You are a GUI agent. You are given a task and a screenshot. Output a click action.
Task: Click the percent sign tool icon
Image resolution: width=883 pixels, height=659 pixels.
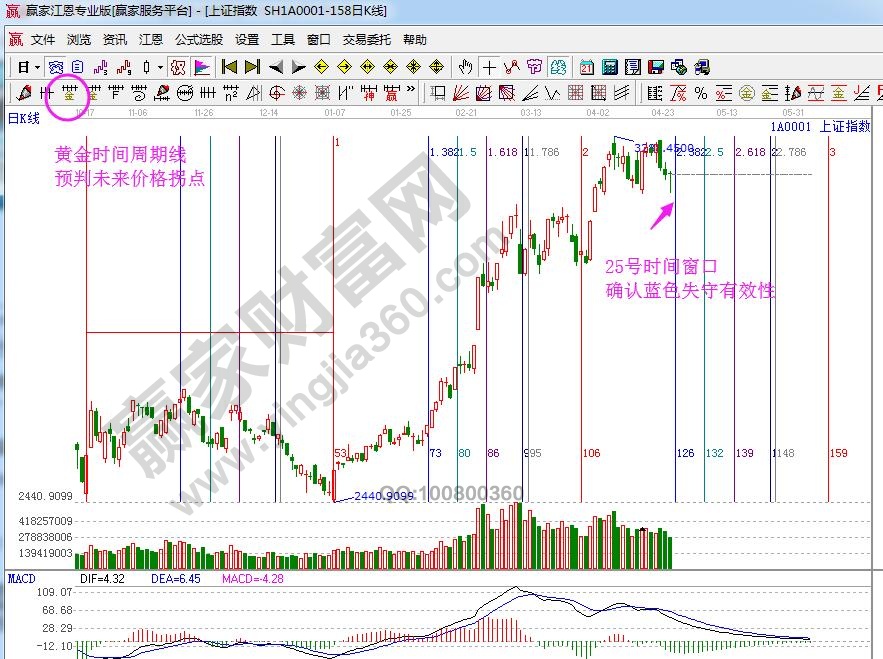[700, 93]
